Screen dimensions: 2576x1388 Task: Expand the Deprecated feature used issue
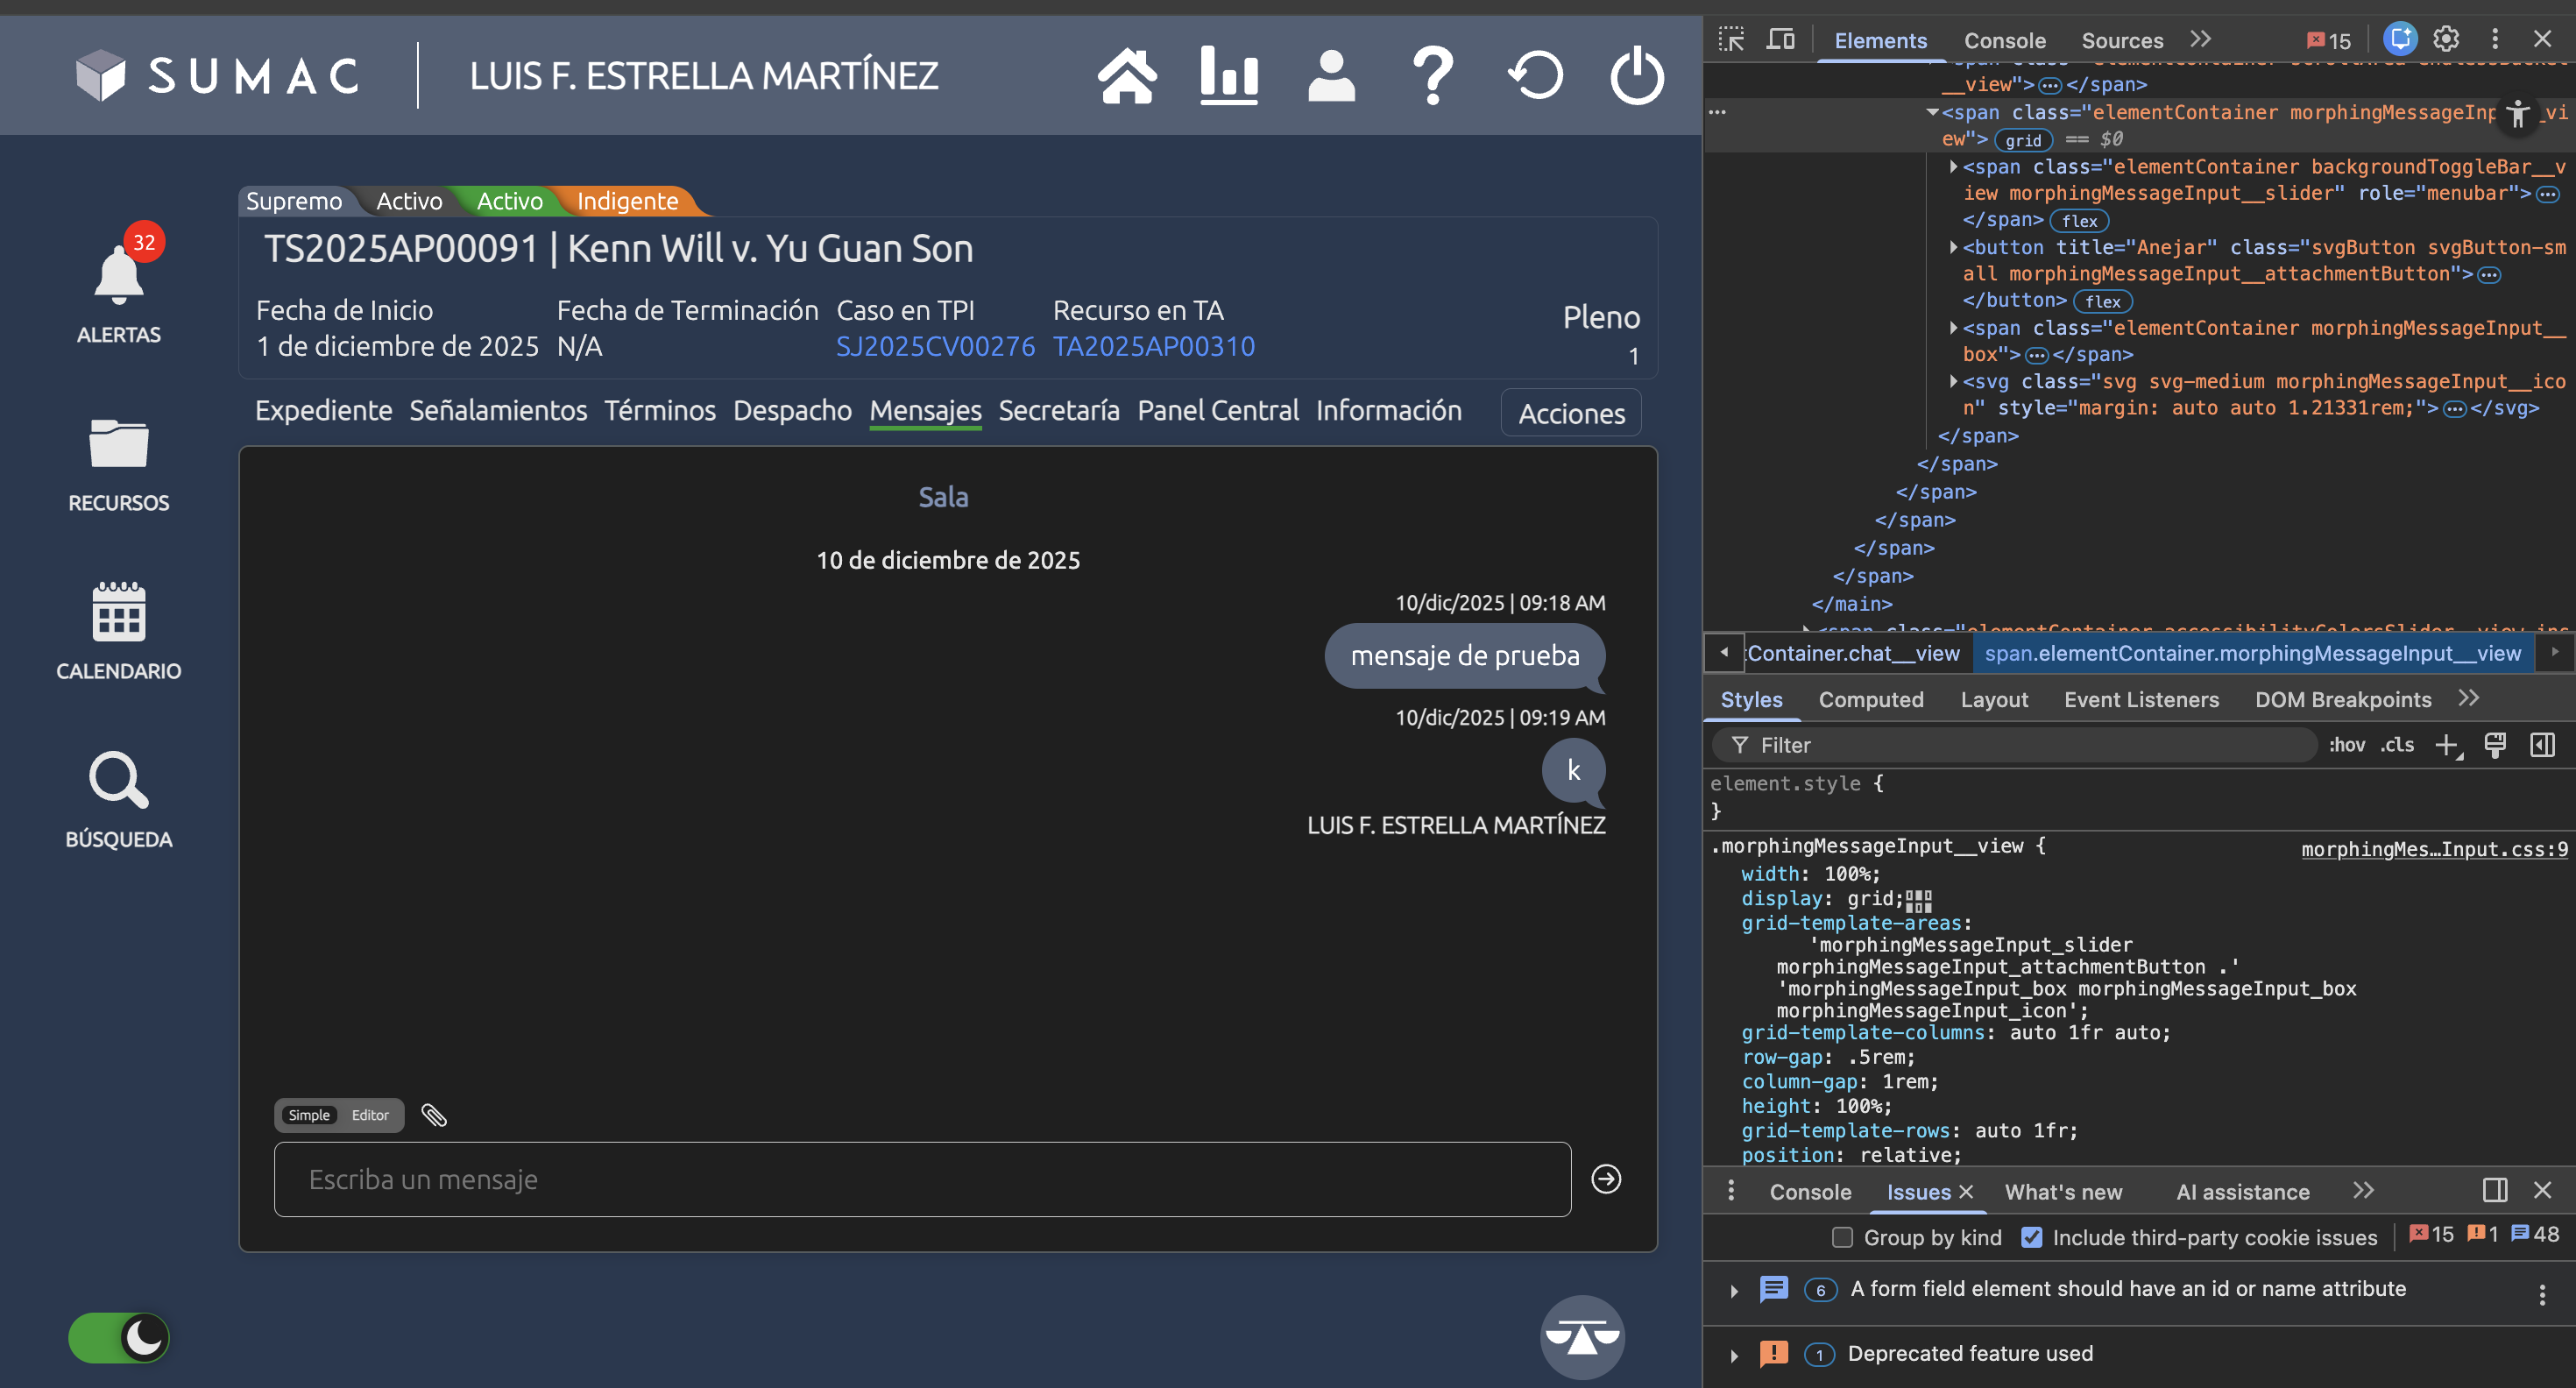coord(1734,1355)
